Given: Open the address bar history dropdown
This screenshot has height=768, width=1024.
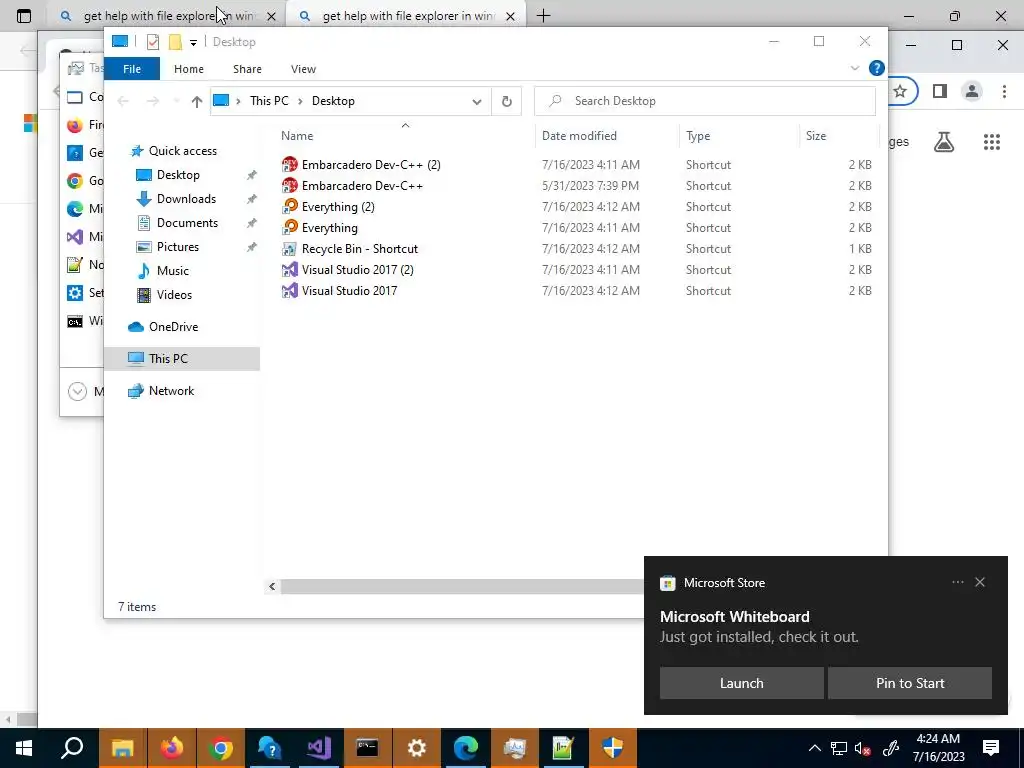Looking at the screenshot, I should tap(477, 101).
